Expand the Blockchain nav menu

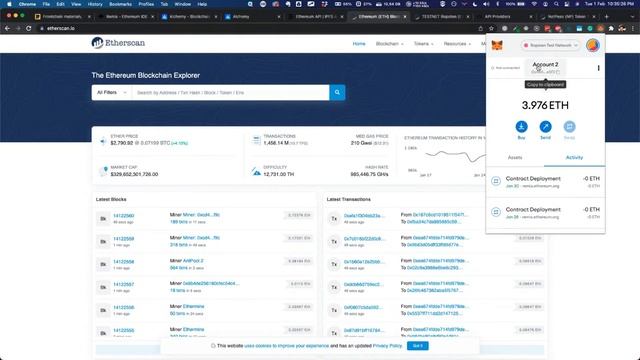click(x=389, y=44)
